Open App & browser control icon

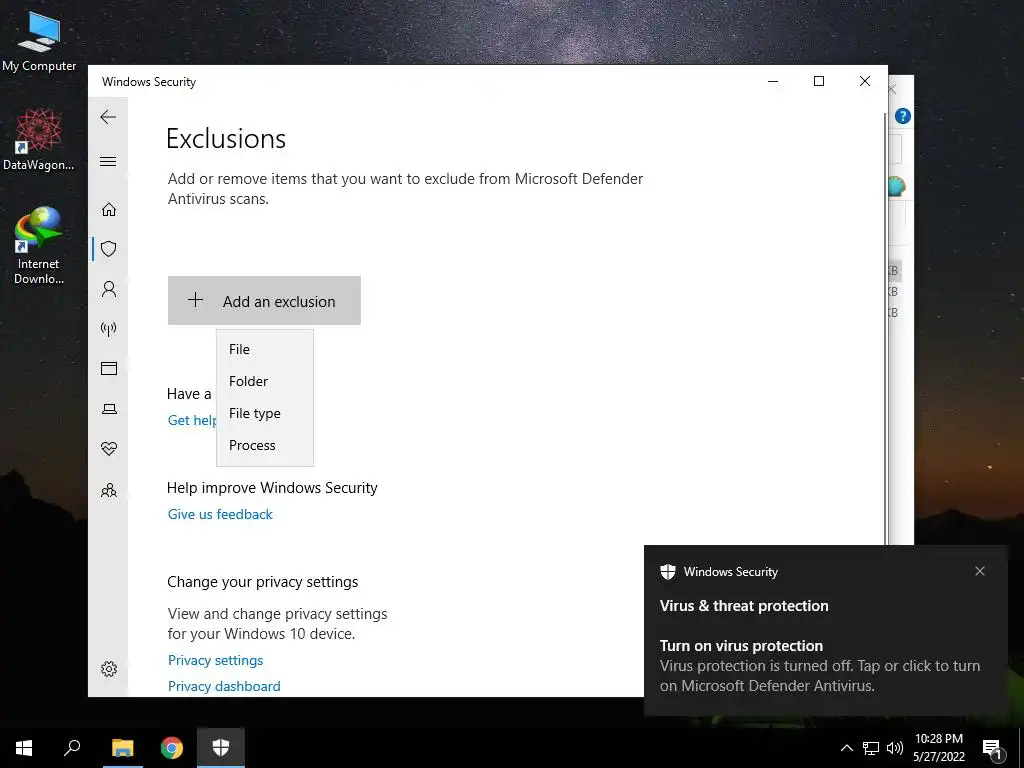[x=108, y=368]
